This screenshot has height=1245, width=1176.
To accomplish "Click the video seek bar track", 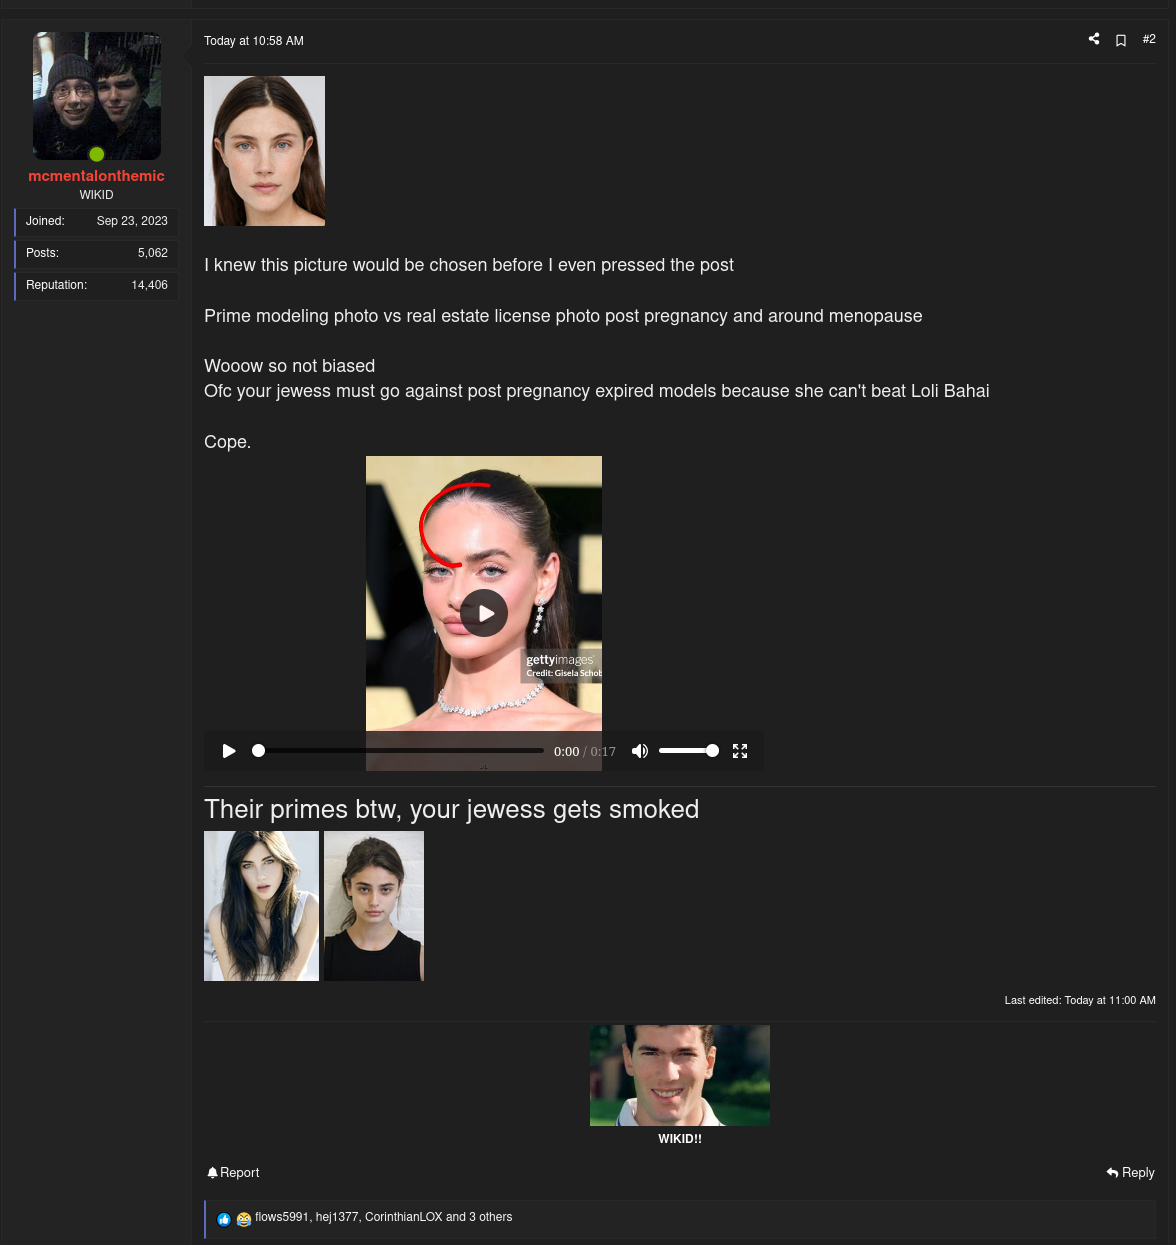I will [400, 751].
